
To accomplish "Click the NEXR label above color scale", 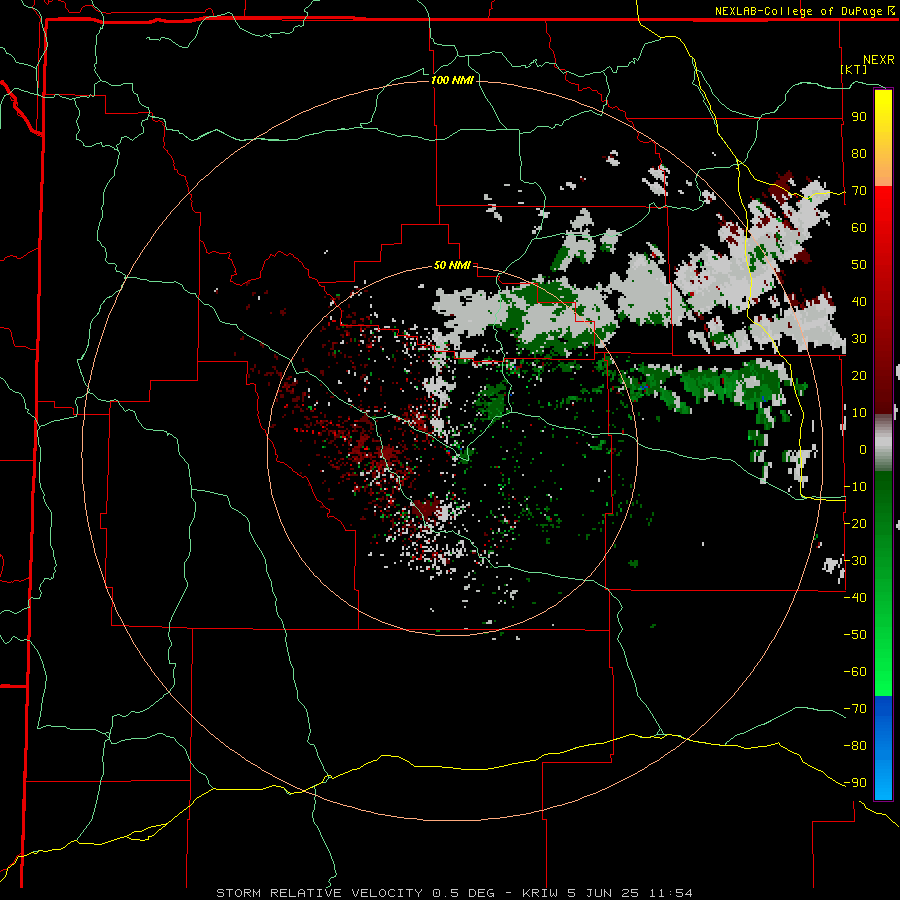I will click(879, 60).
